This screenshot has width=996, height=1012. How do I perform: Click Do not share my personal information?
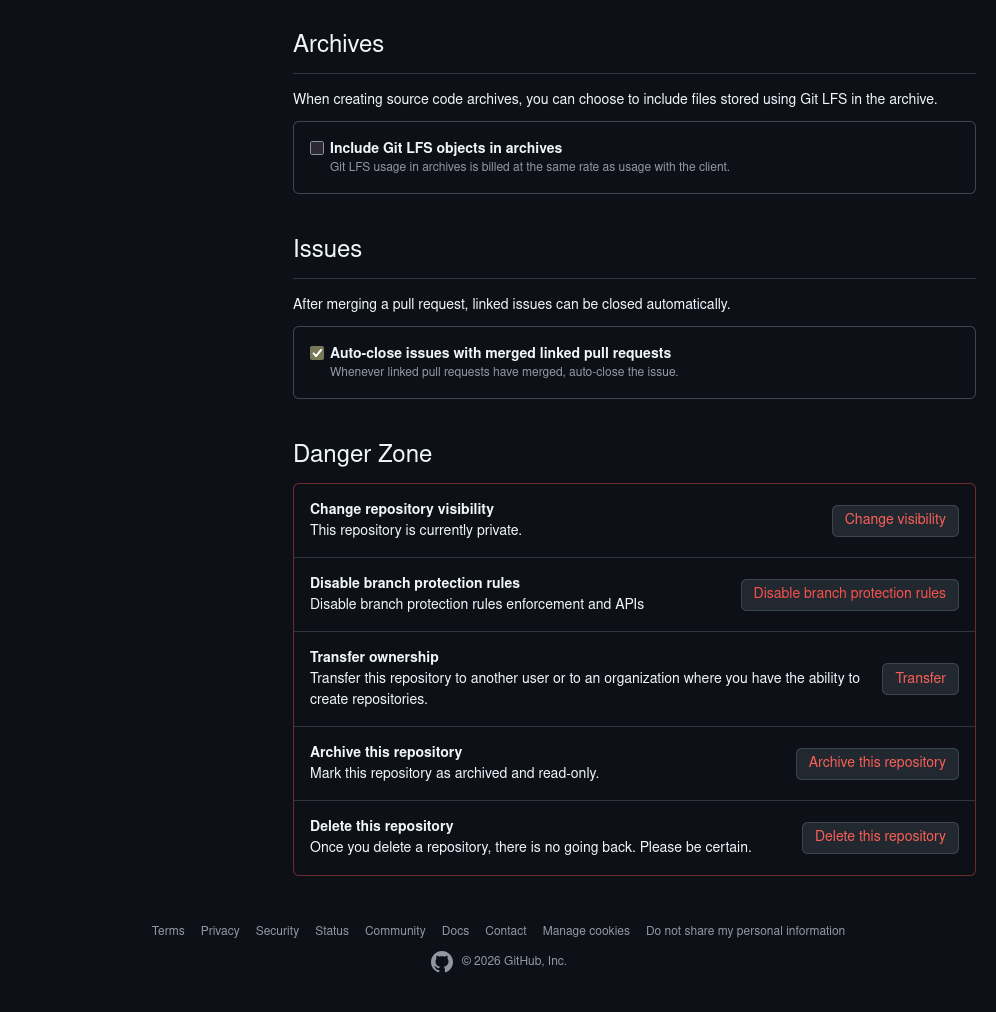point(745,931)
